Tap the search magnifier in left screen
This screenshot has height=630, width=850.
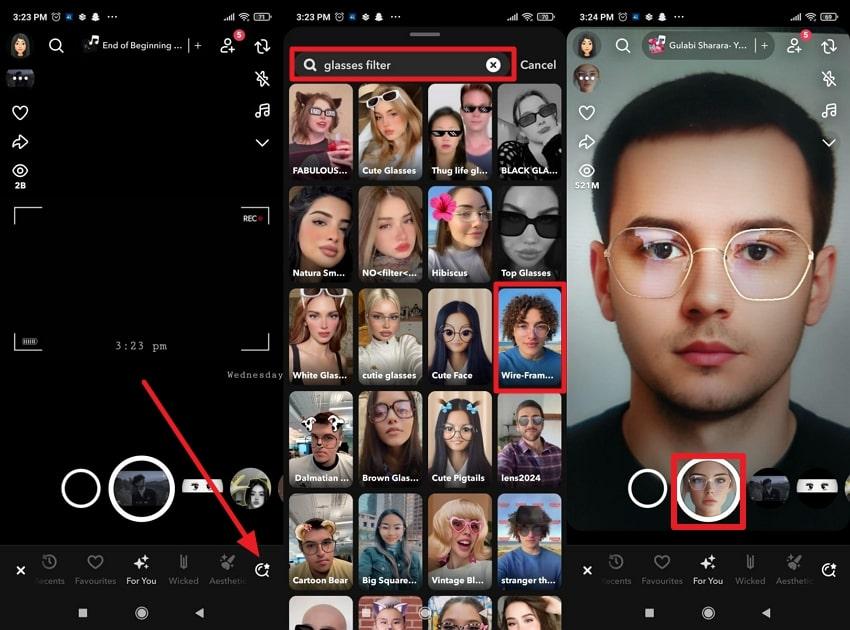coord(56,46)
